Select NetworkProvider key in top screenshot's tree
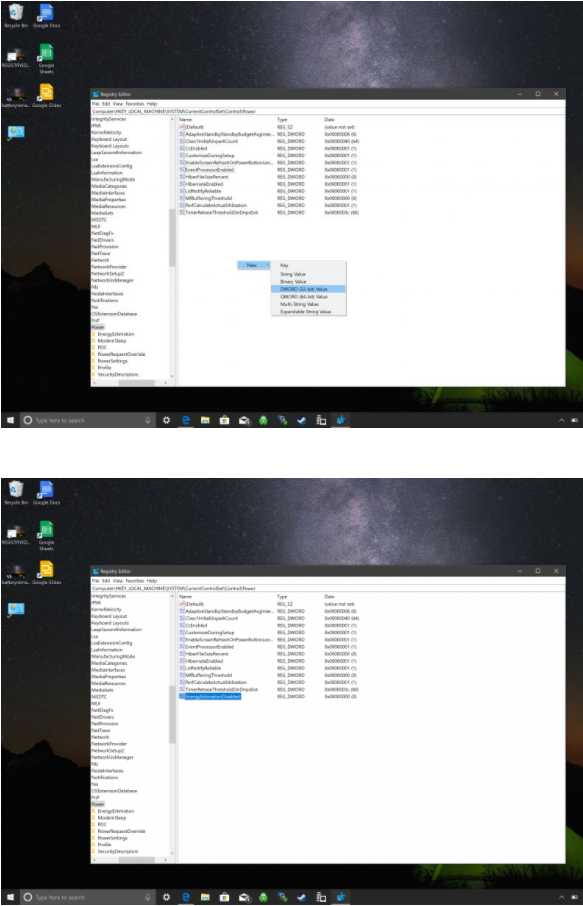Screen dimensions: 583x906 point(109,267)
